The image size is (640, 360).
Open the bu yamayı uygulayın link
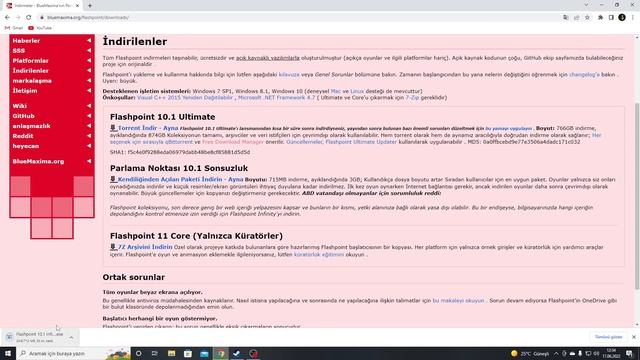coord(509,129)
